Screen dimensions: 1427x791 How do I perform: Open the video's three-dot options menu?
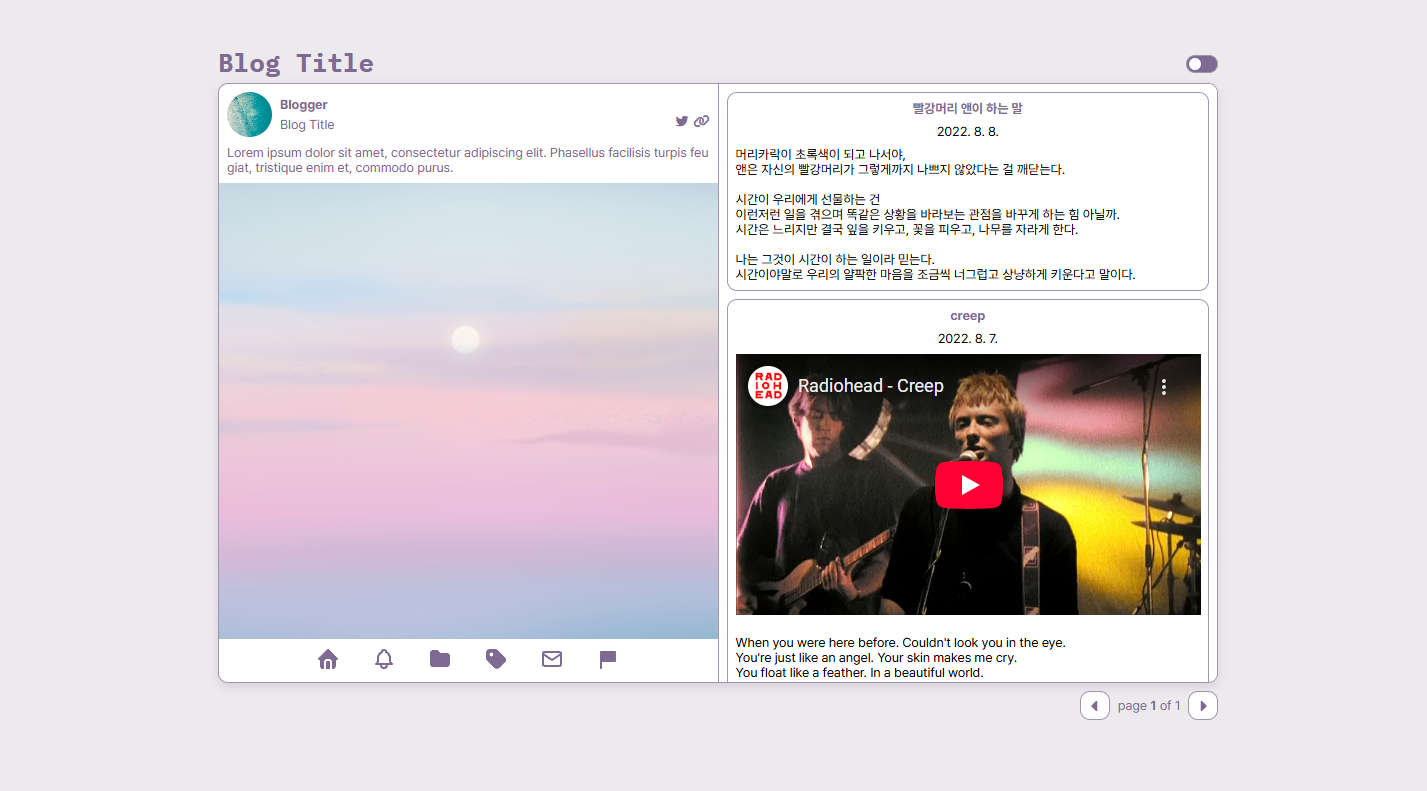pyautogui.click(x=1164, y=387)
